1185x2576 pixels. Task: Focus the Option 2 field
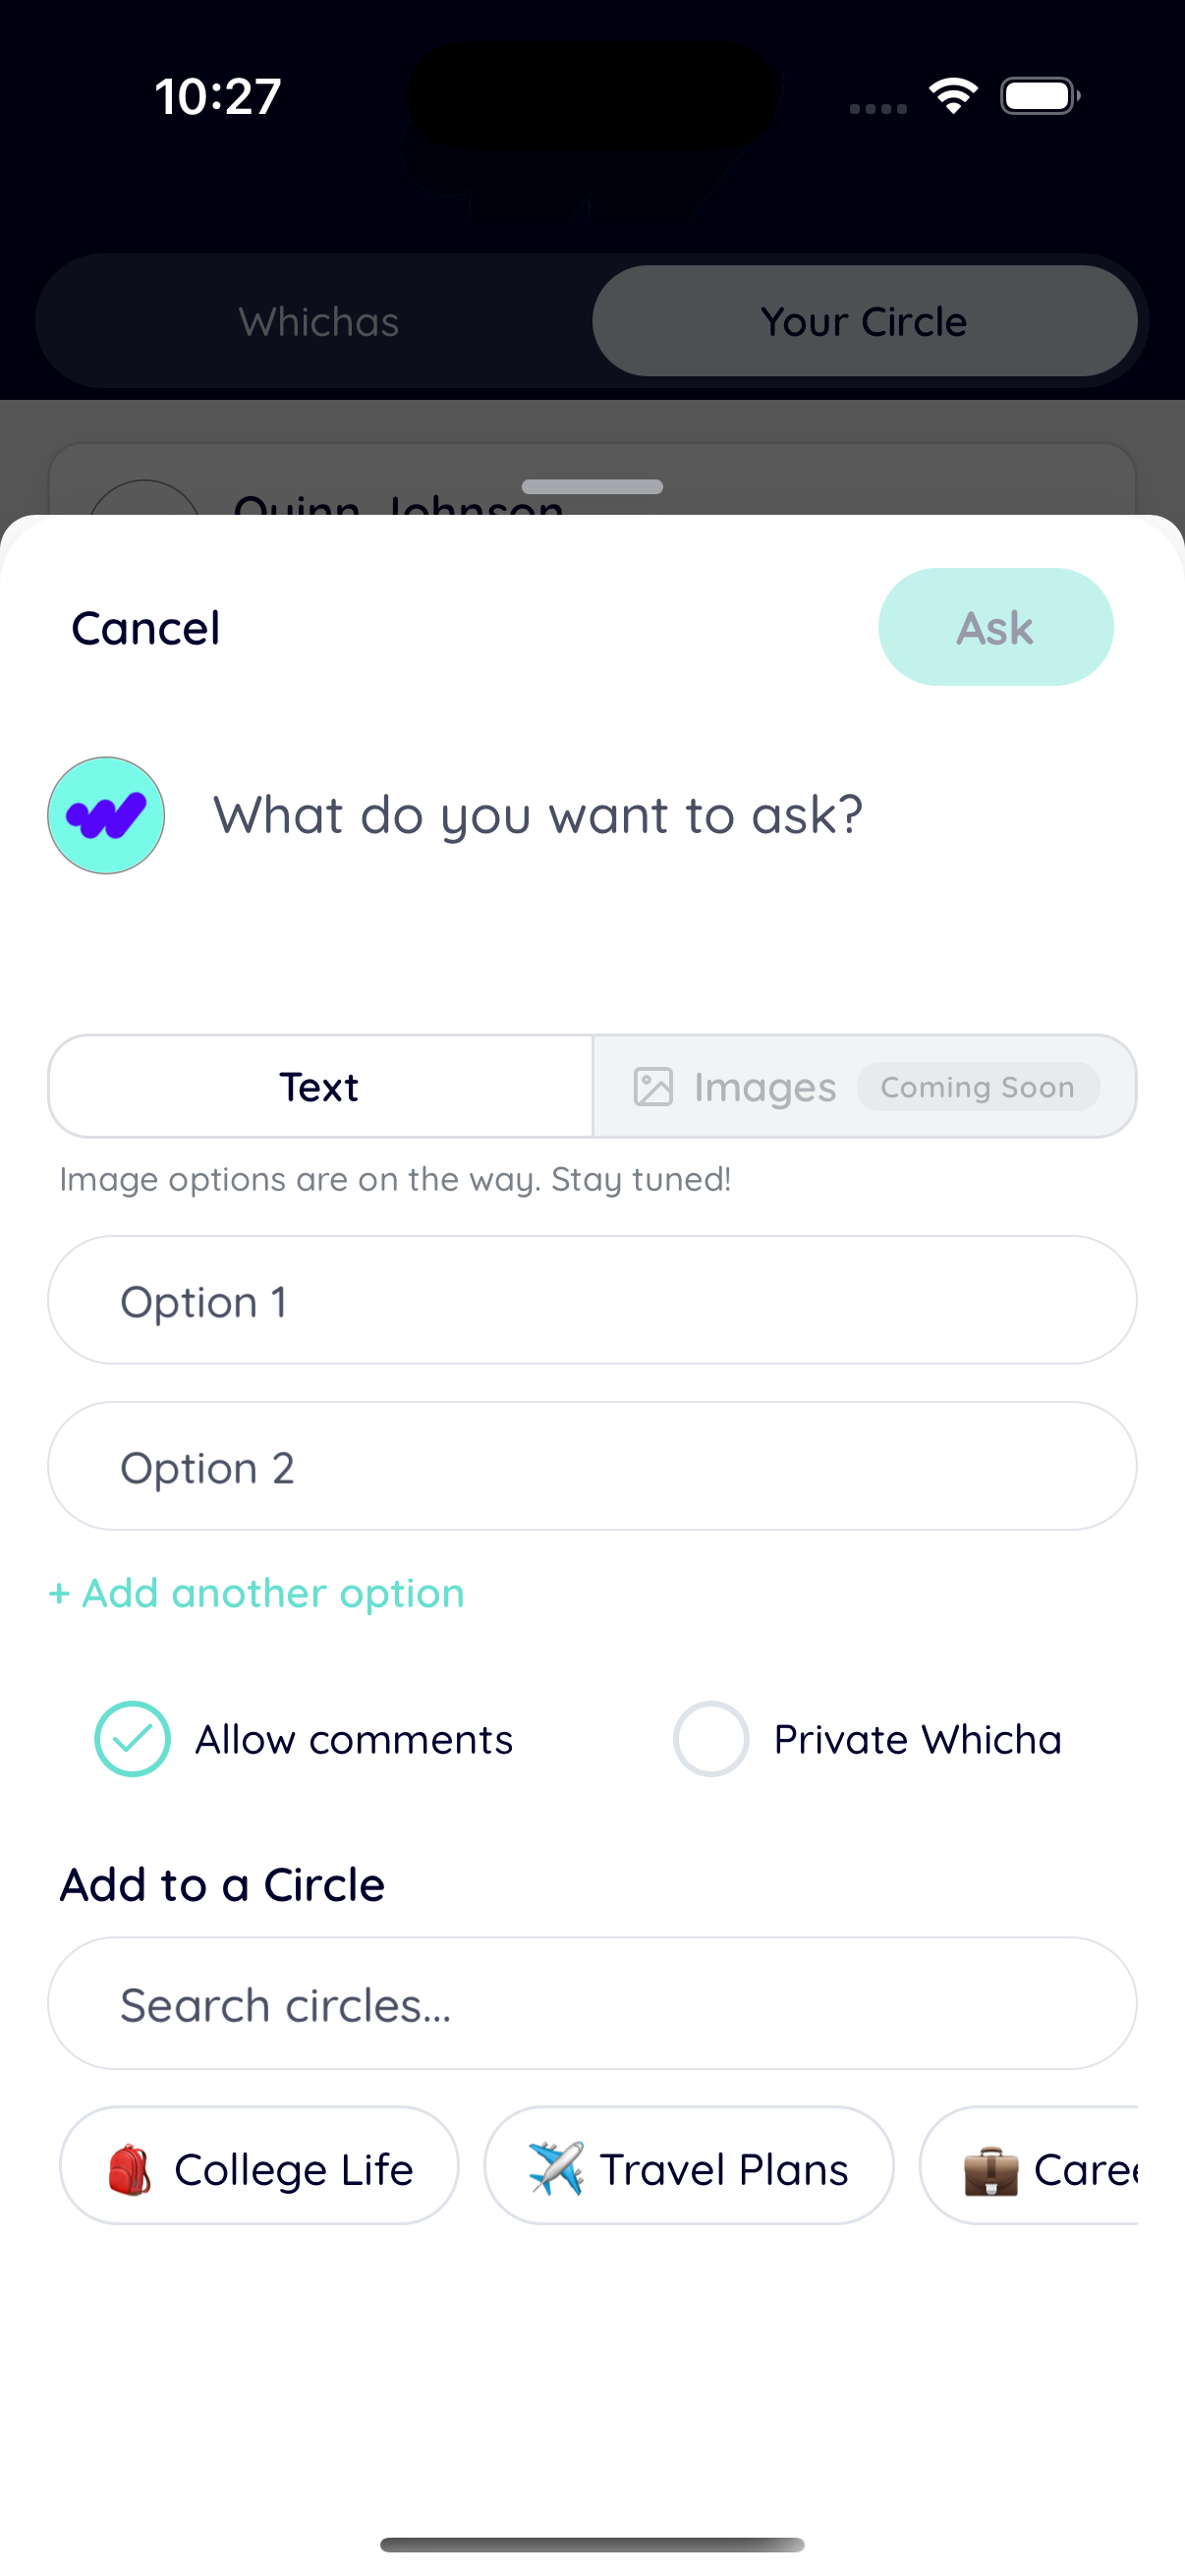tap(592, 1467)
